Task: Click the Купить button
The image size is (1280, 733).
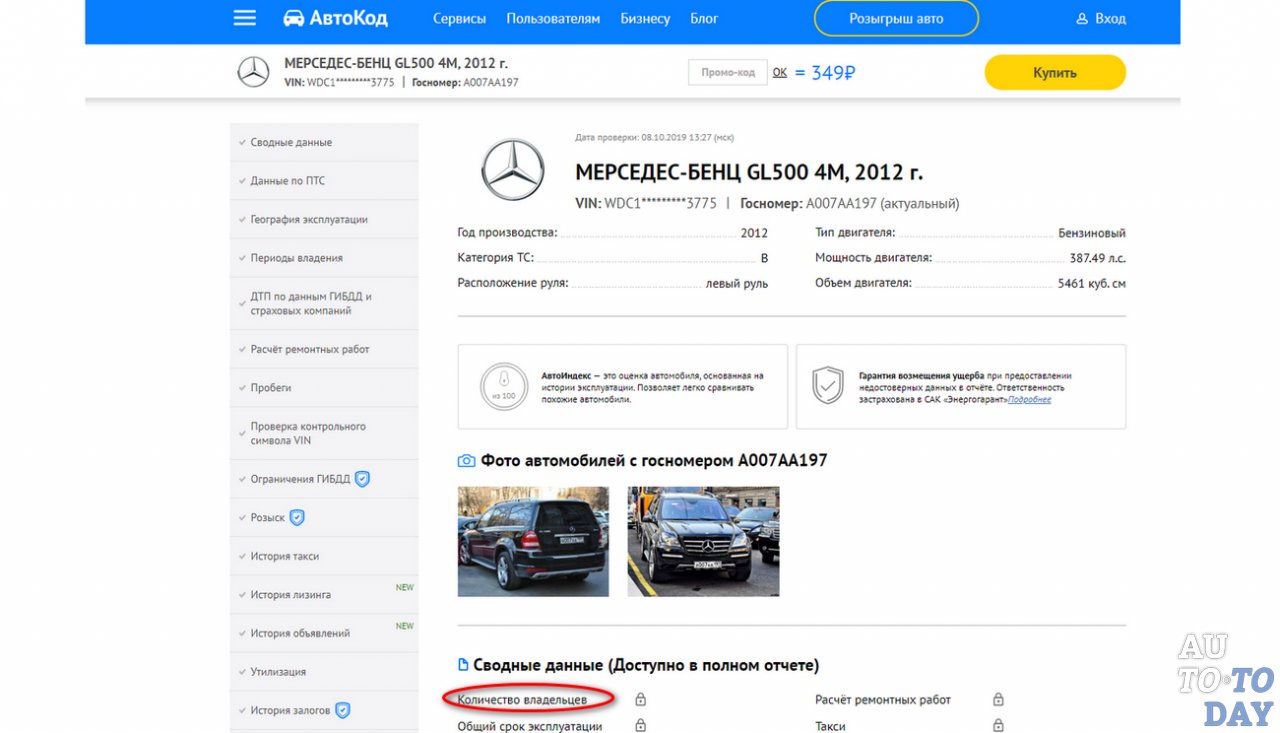Action: (x=1055, y=72)
